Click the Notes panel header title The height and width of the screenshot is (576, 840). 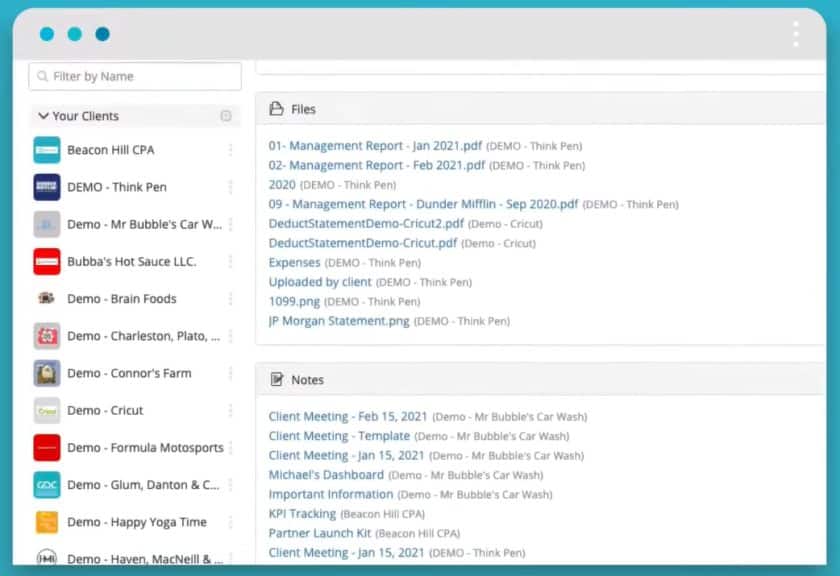point(308,380)
